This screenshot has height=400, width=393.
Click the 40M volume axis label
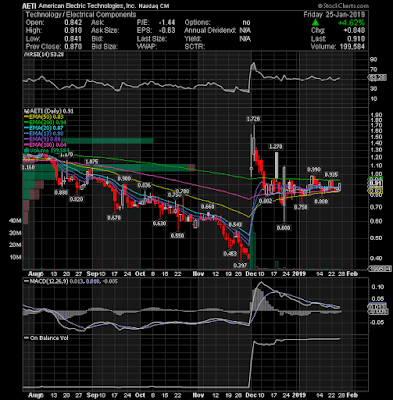[16, 221]
